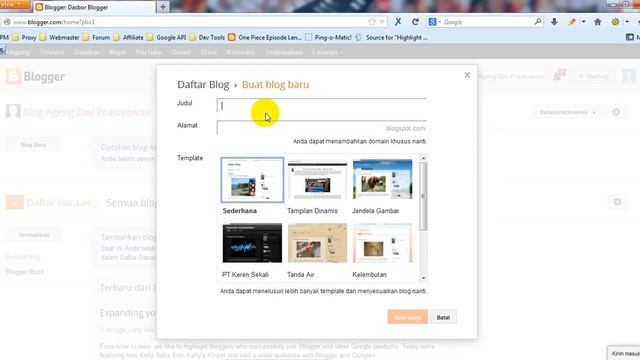Screen dimensions: 640x360
Task: Click the orange Buat blog button
Action: pos(407,317)
